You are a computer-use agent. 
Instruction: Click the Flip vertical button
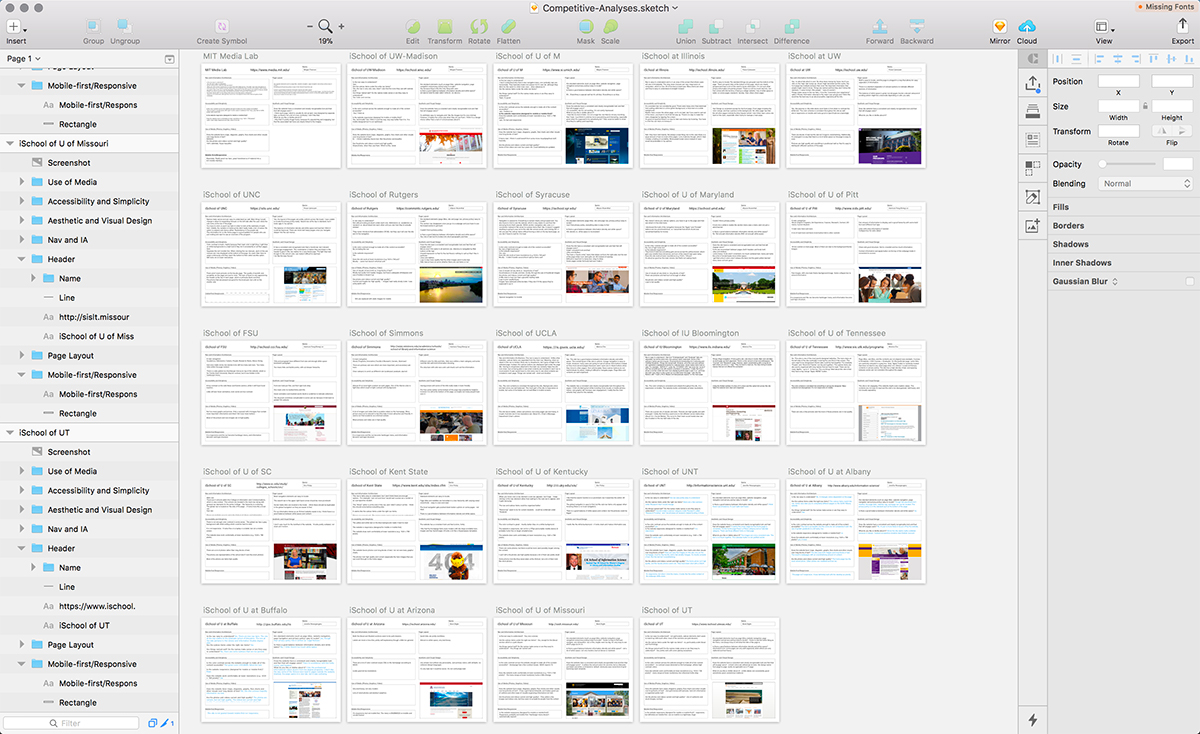(1184, 130)
